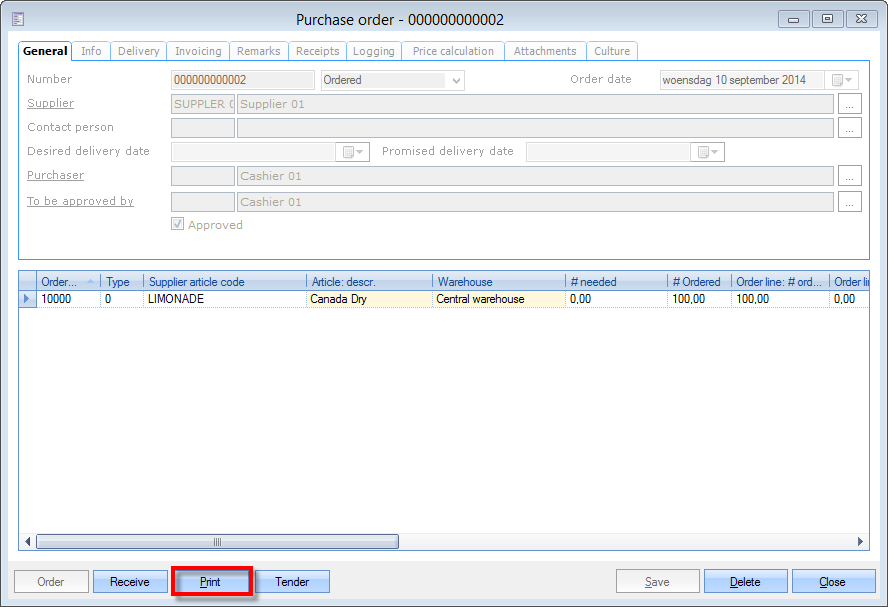Toggle the Approved checkbox
Image resolution: width=888 pixels, height=607 pixels.
point(178,225)
